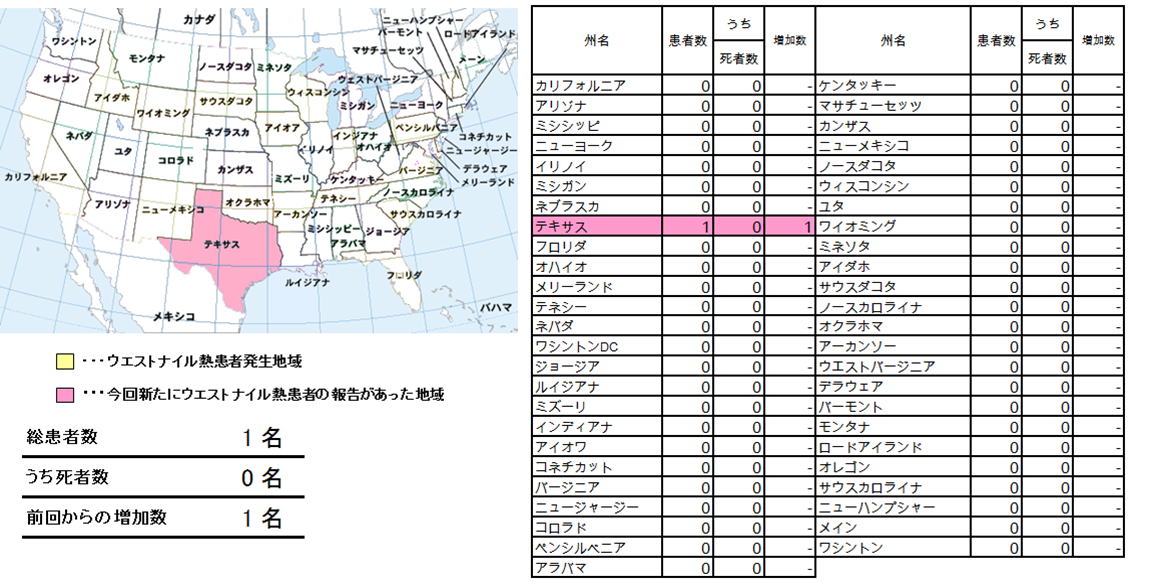The image size is (1155, 584).
Task: Click the 総患者数 summary label
Action: point(61,437)
